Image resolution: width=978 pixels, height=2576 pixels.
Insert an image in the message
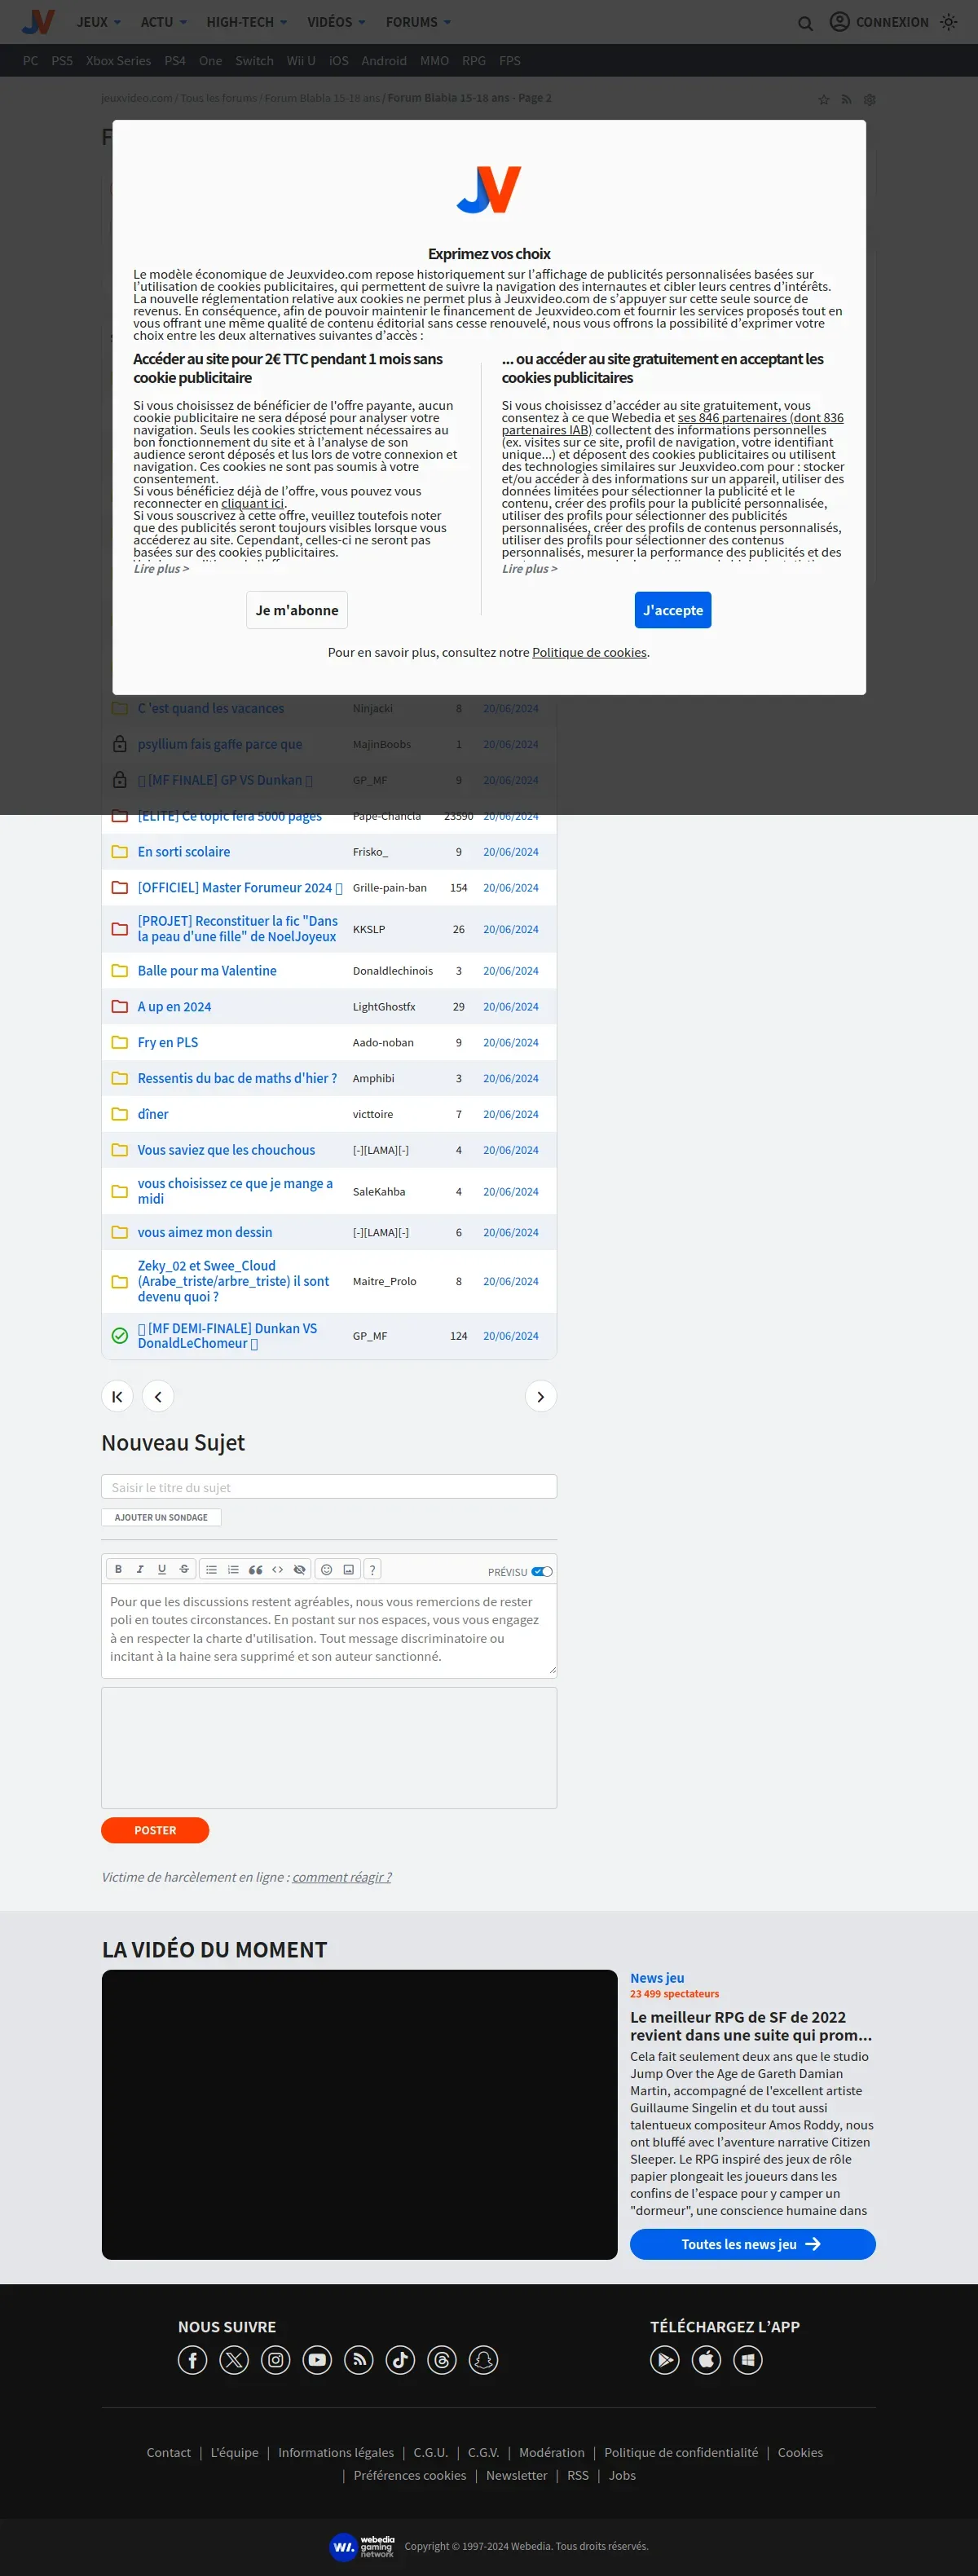click(348, 1569)
